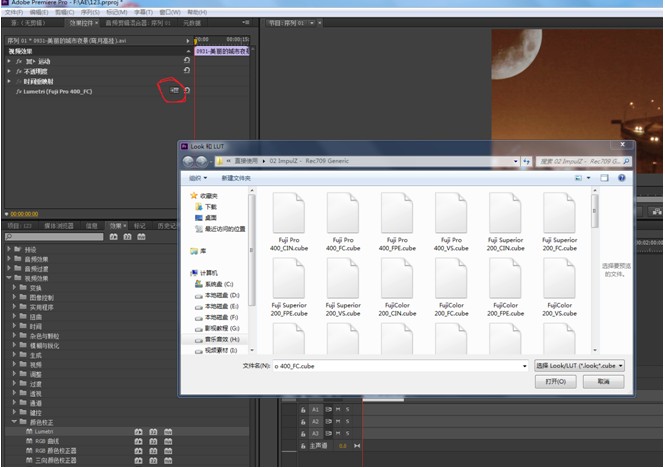Image resolution: width=665 pixels, height=468 pixels.
Task: Select Fuji Pro 400_VS.cube file
Action: pyautogui.click(x=451, y=222)
